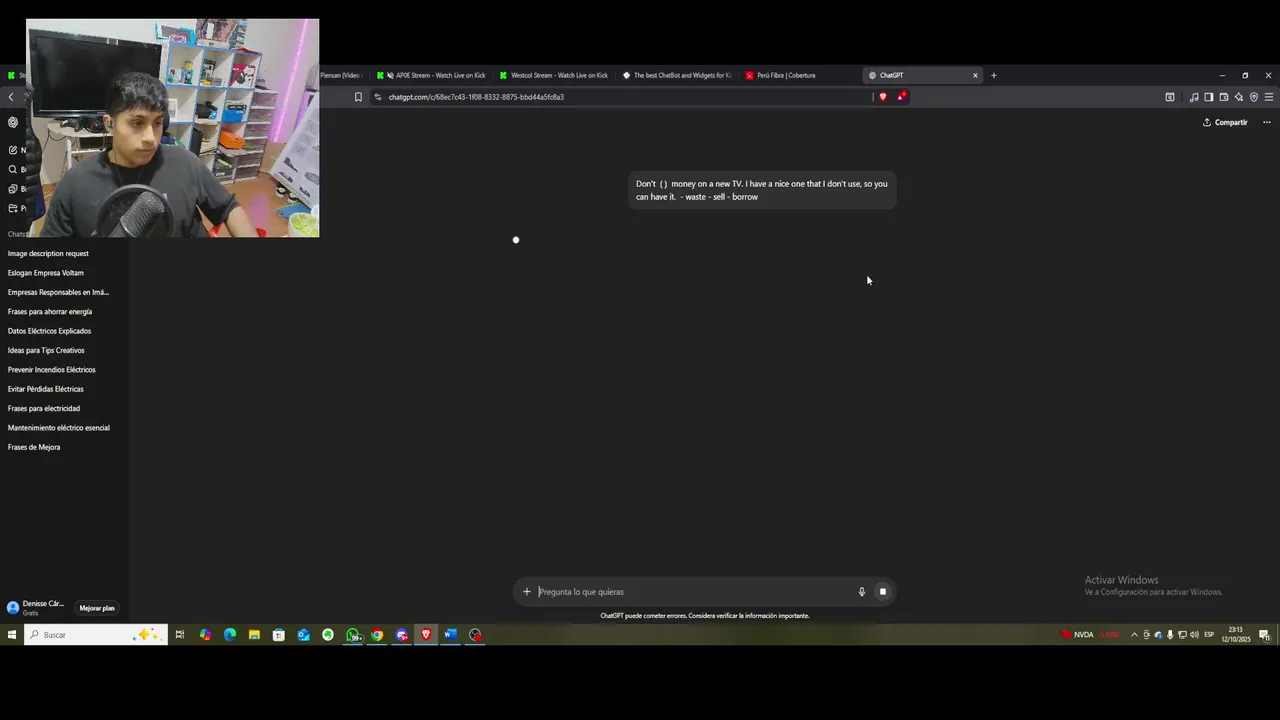Open the Empresas Responsables en Imá... chat
1280x720 pixels.
pos(58,292)
